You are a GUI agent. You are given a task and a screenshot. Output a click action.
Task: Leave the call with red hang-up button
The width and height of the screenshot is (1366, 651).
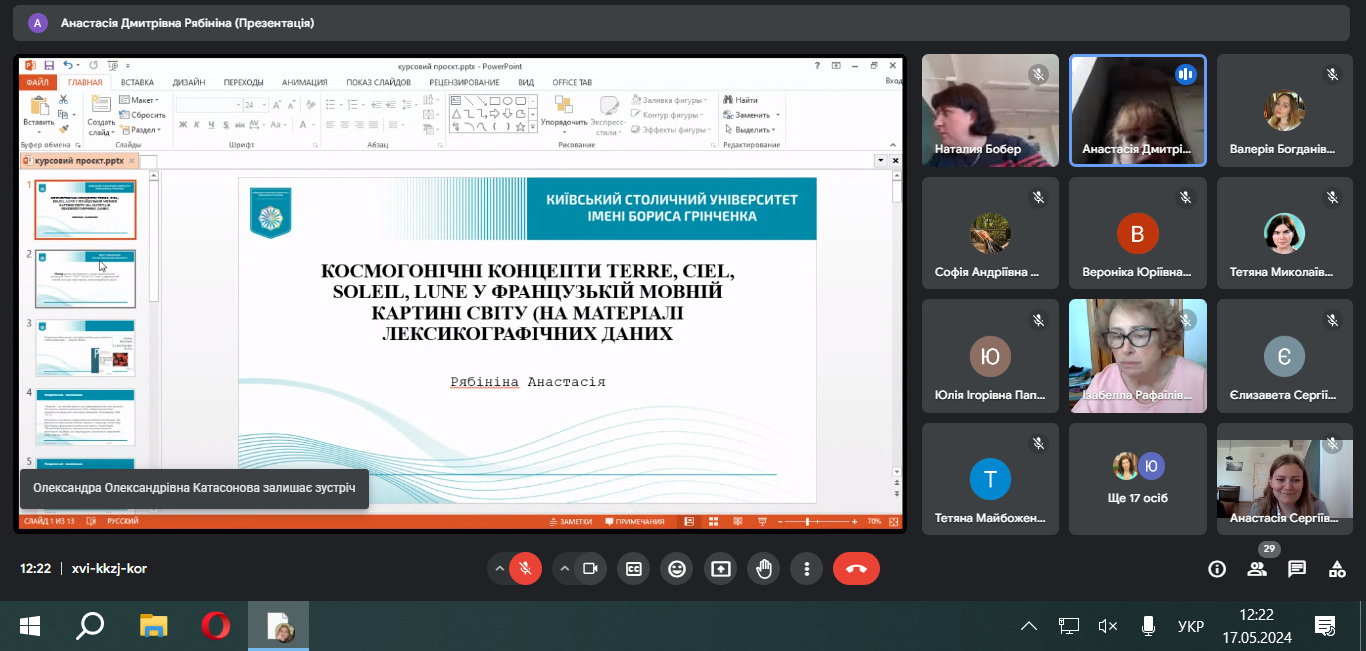856,569
